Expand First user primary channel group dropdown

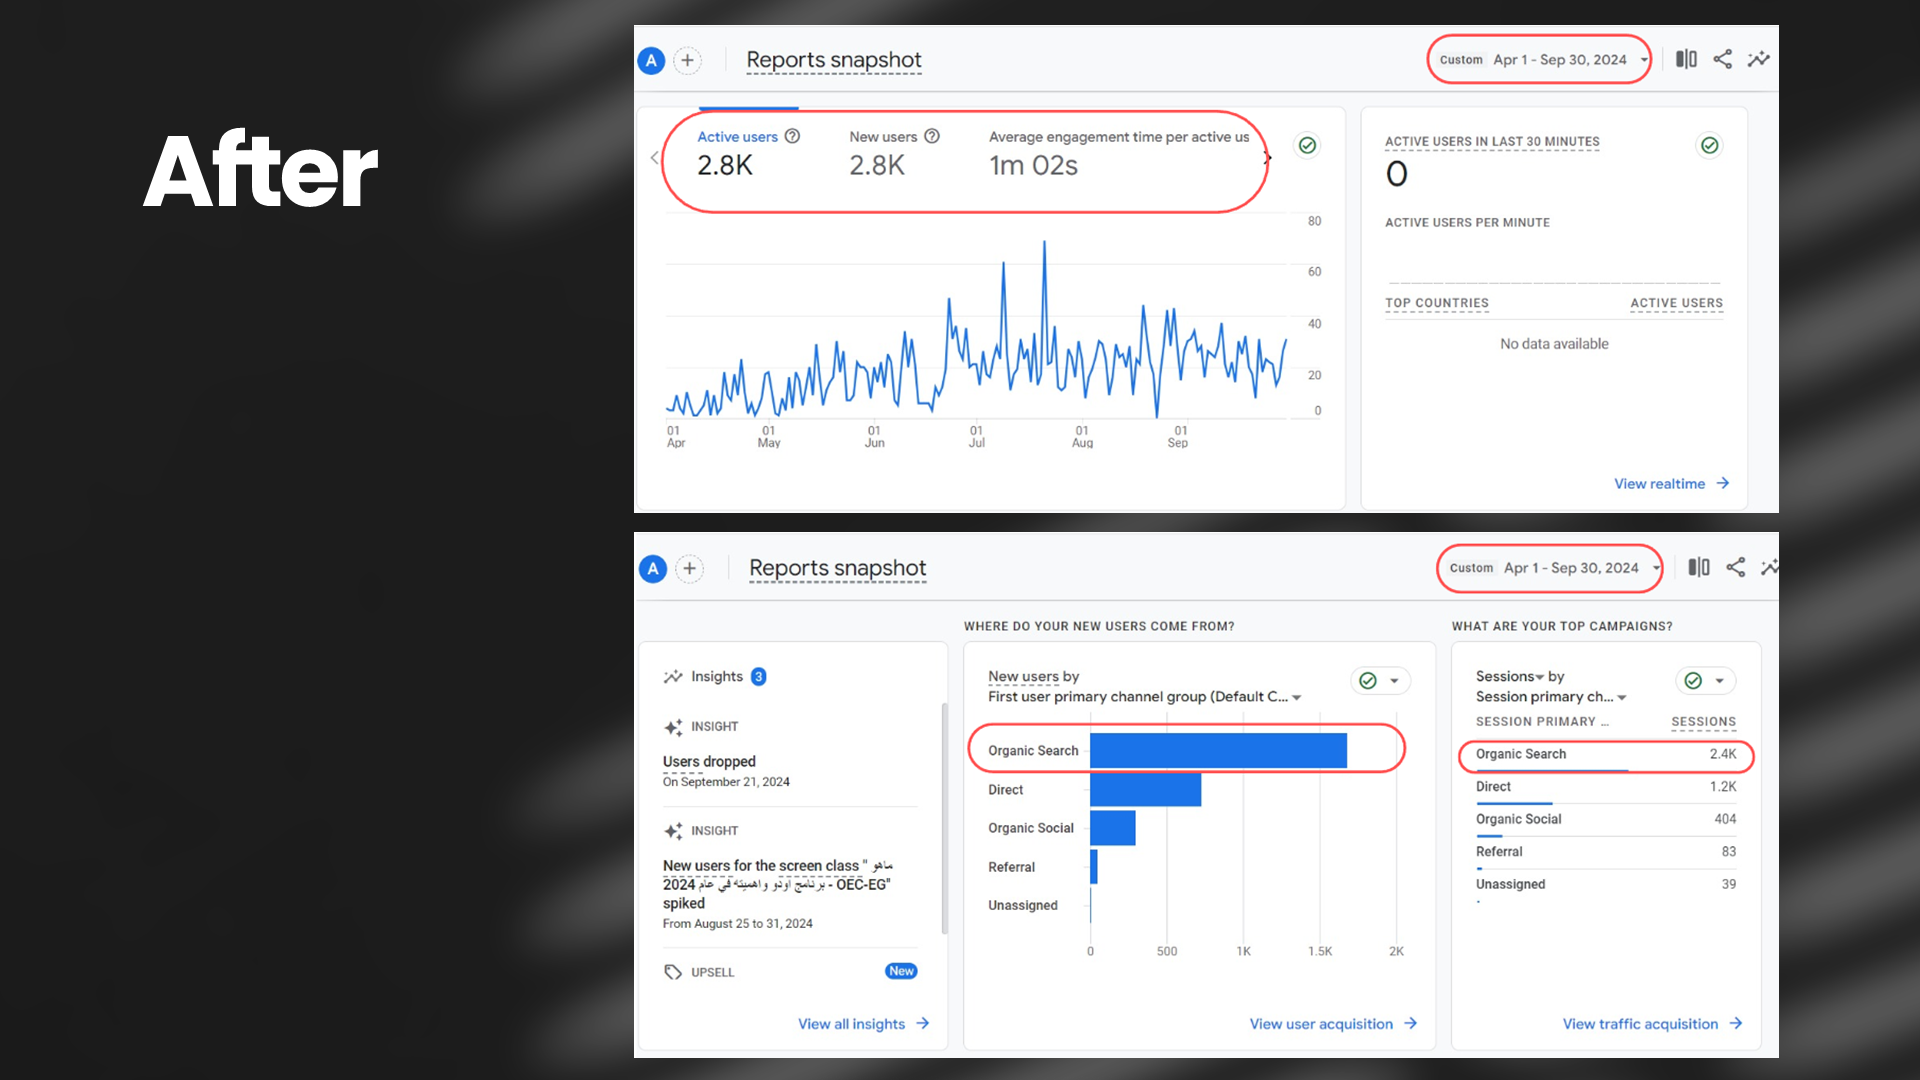tap(1296, 698)
